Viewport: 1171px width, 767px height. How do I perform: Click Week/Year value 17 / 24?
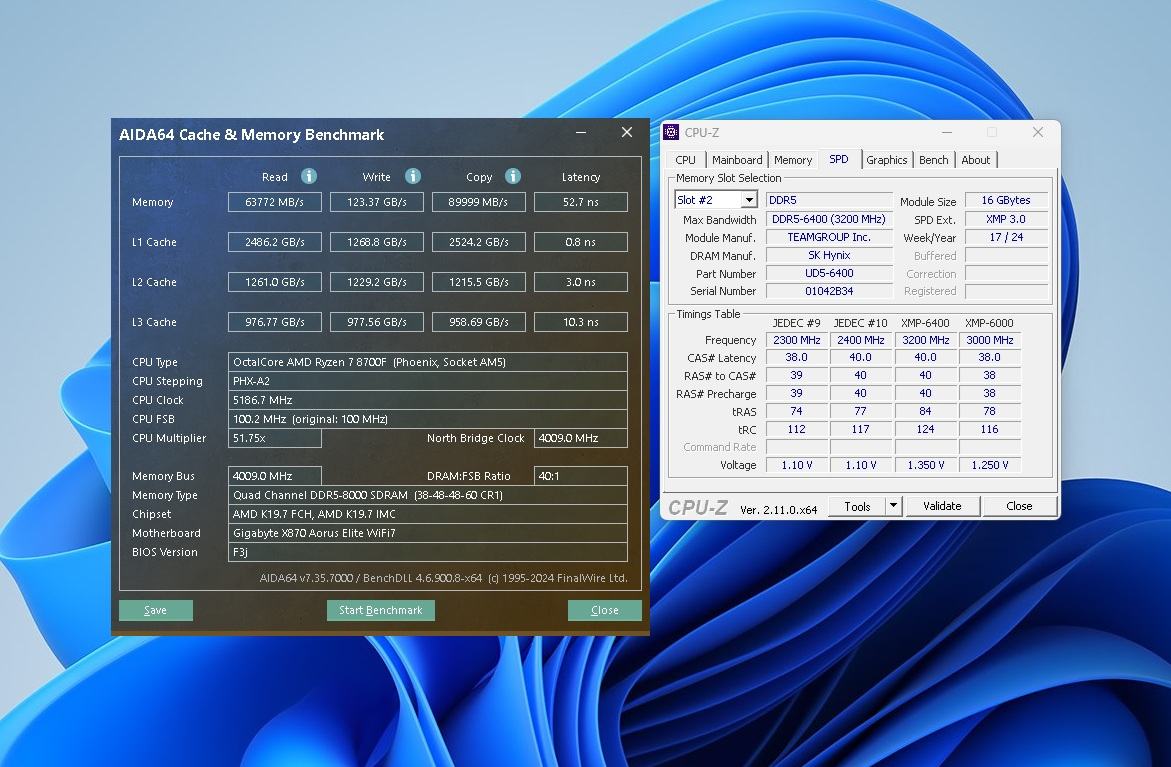[1006, 237]
